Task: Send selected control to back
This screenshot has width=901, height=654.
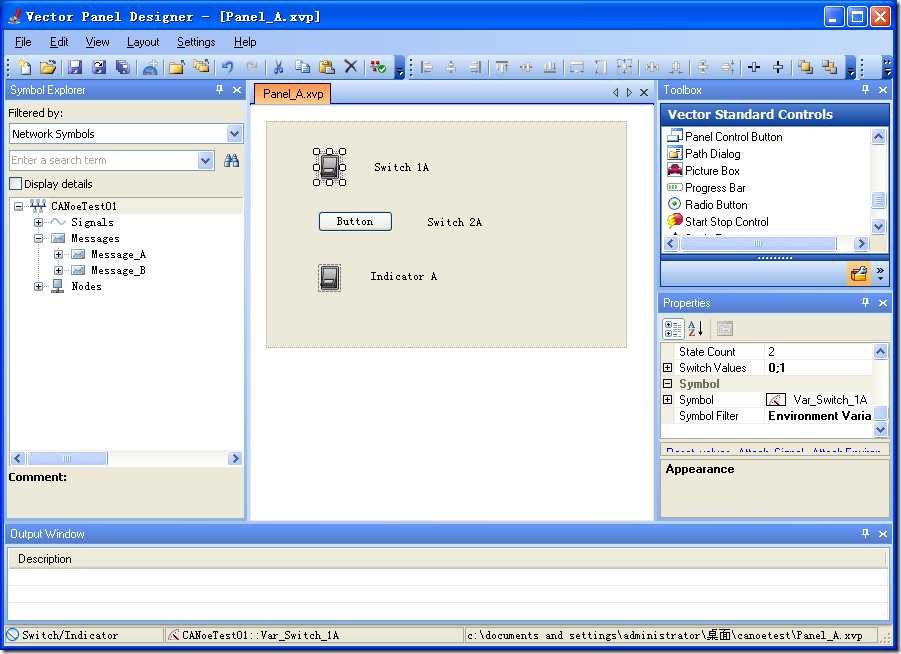Action: click(829, 67)
